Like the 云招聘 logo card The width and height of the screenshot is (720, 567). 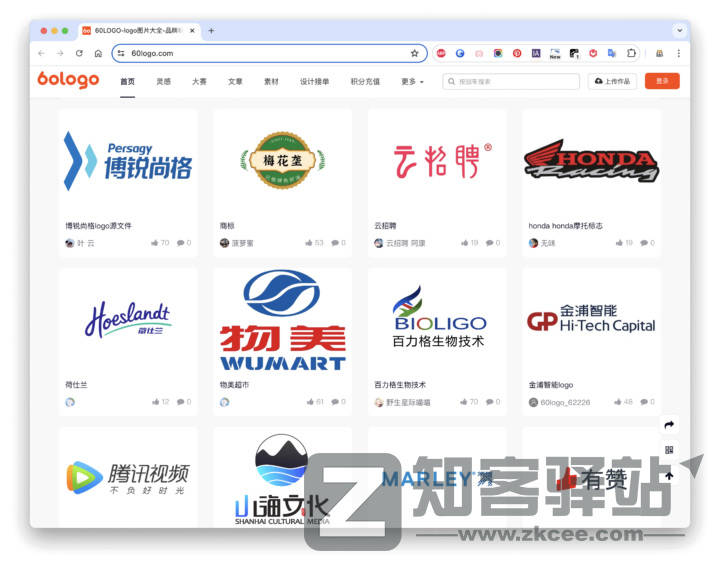click(x=469, y=243)
